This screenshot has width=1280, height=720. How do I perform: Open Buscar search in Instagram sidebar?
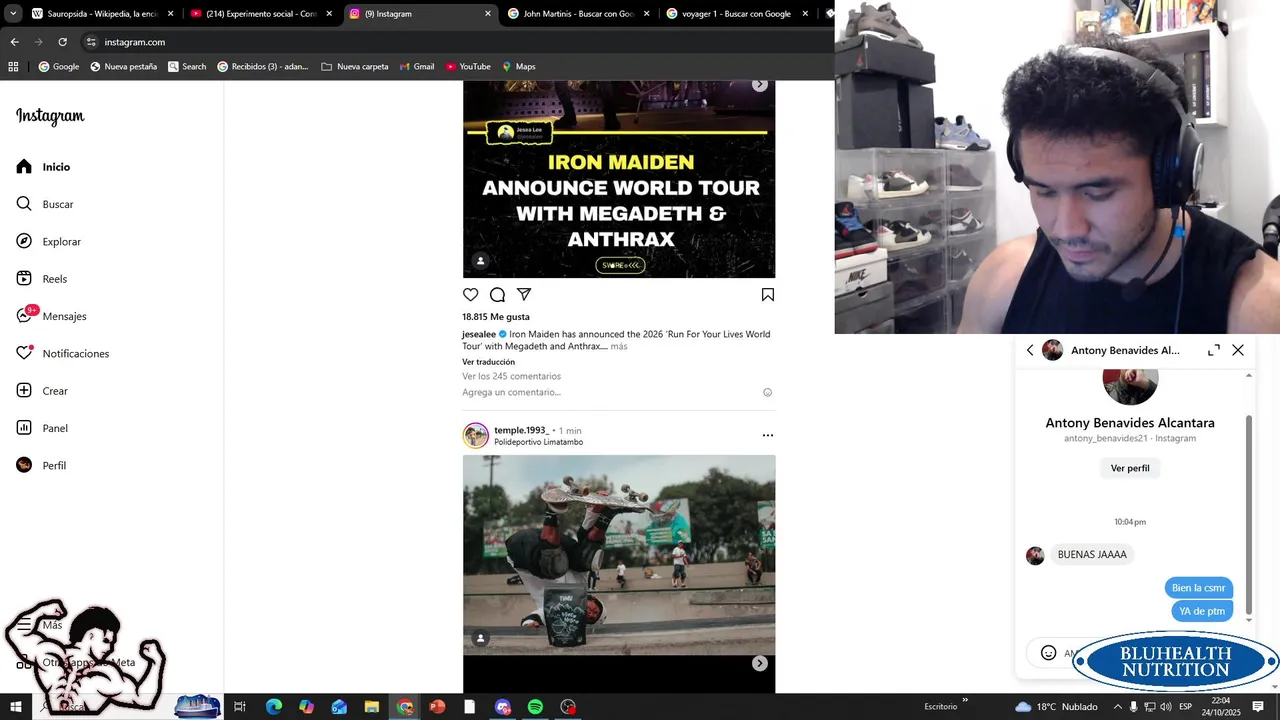pos(45,204)
